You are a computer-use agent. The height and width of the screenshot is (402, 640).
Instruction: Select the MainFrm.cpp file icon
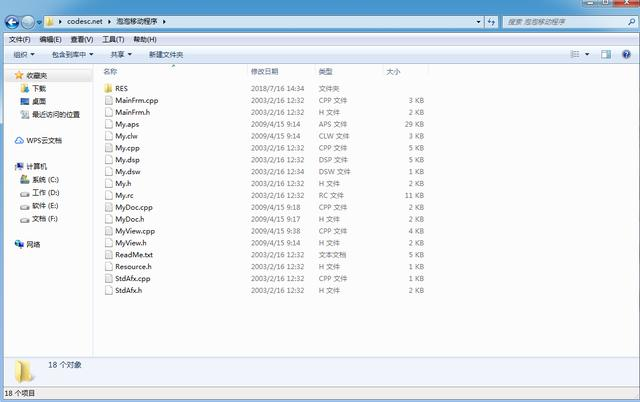108,100
